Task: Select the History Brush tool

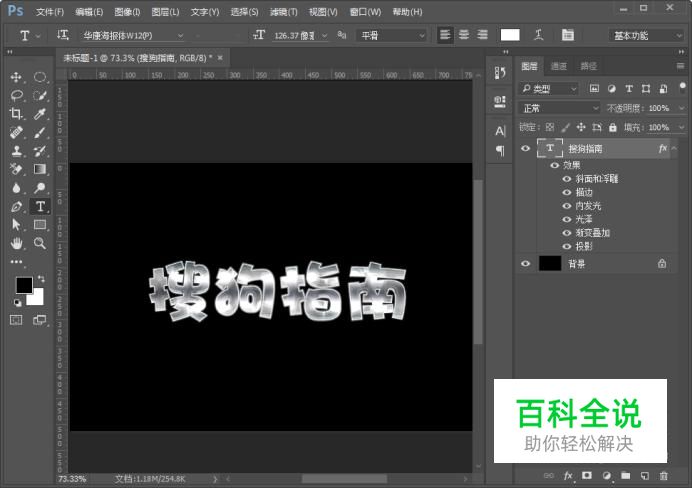Action: (40, 151)
